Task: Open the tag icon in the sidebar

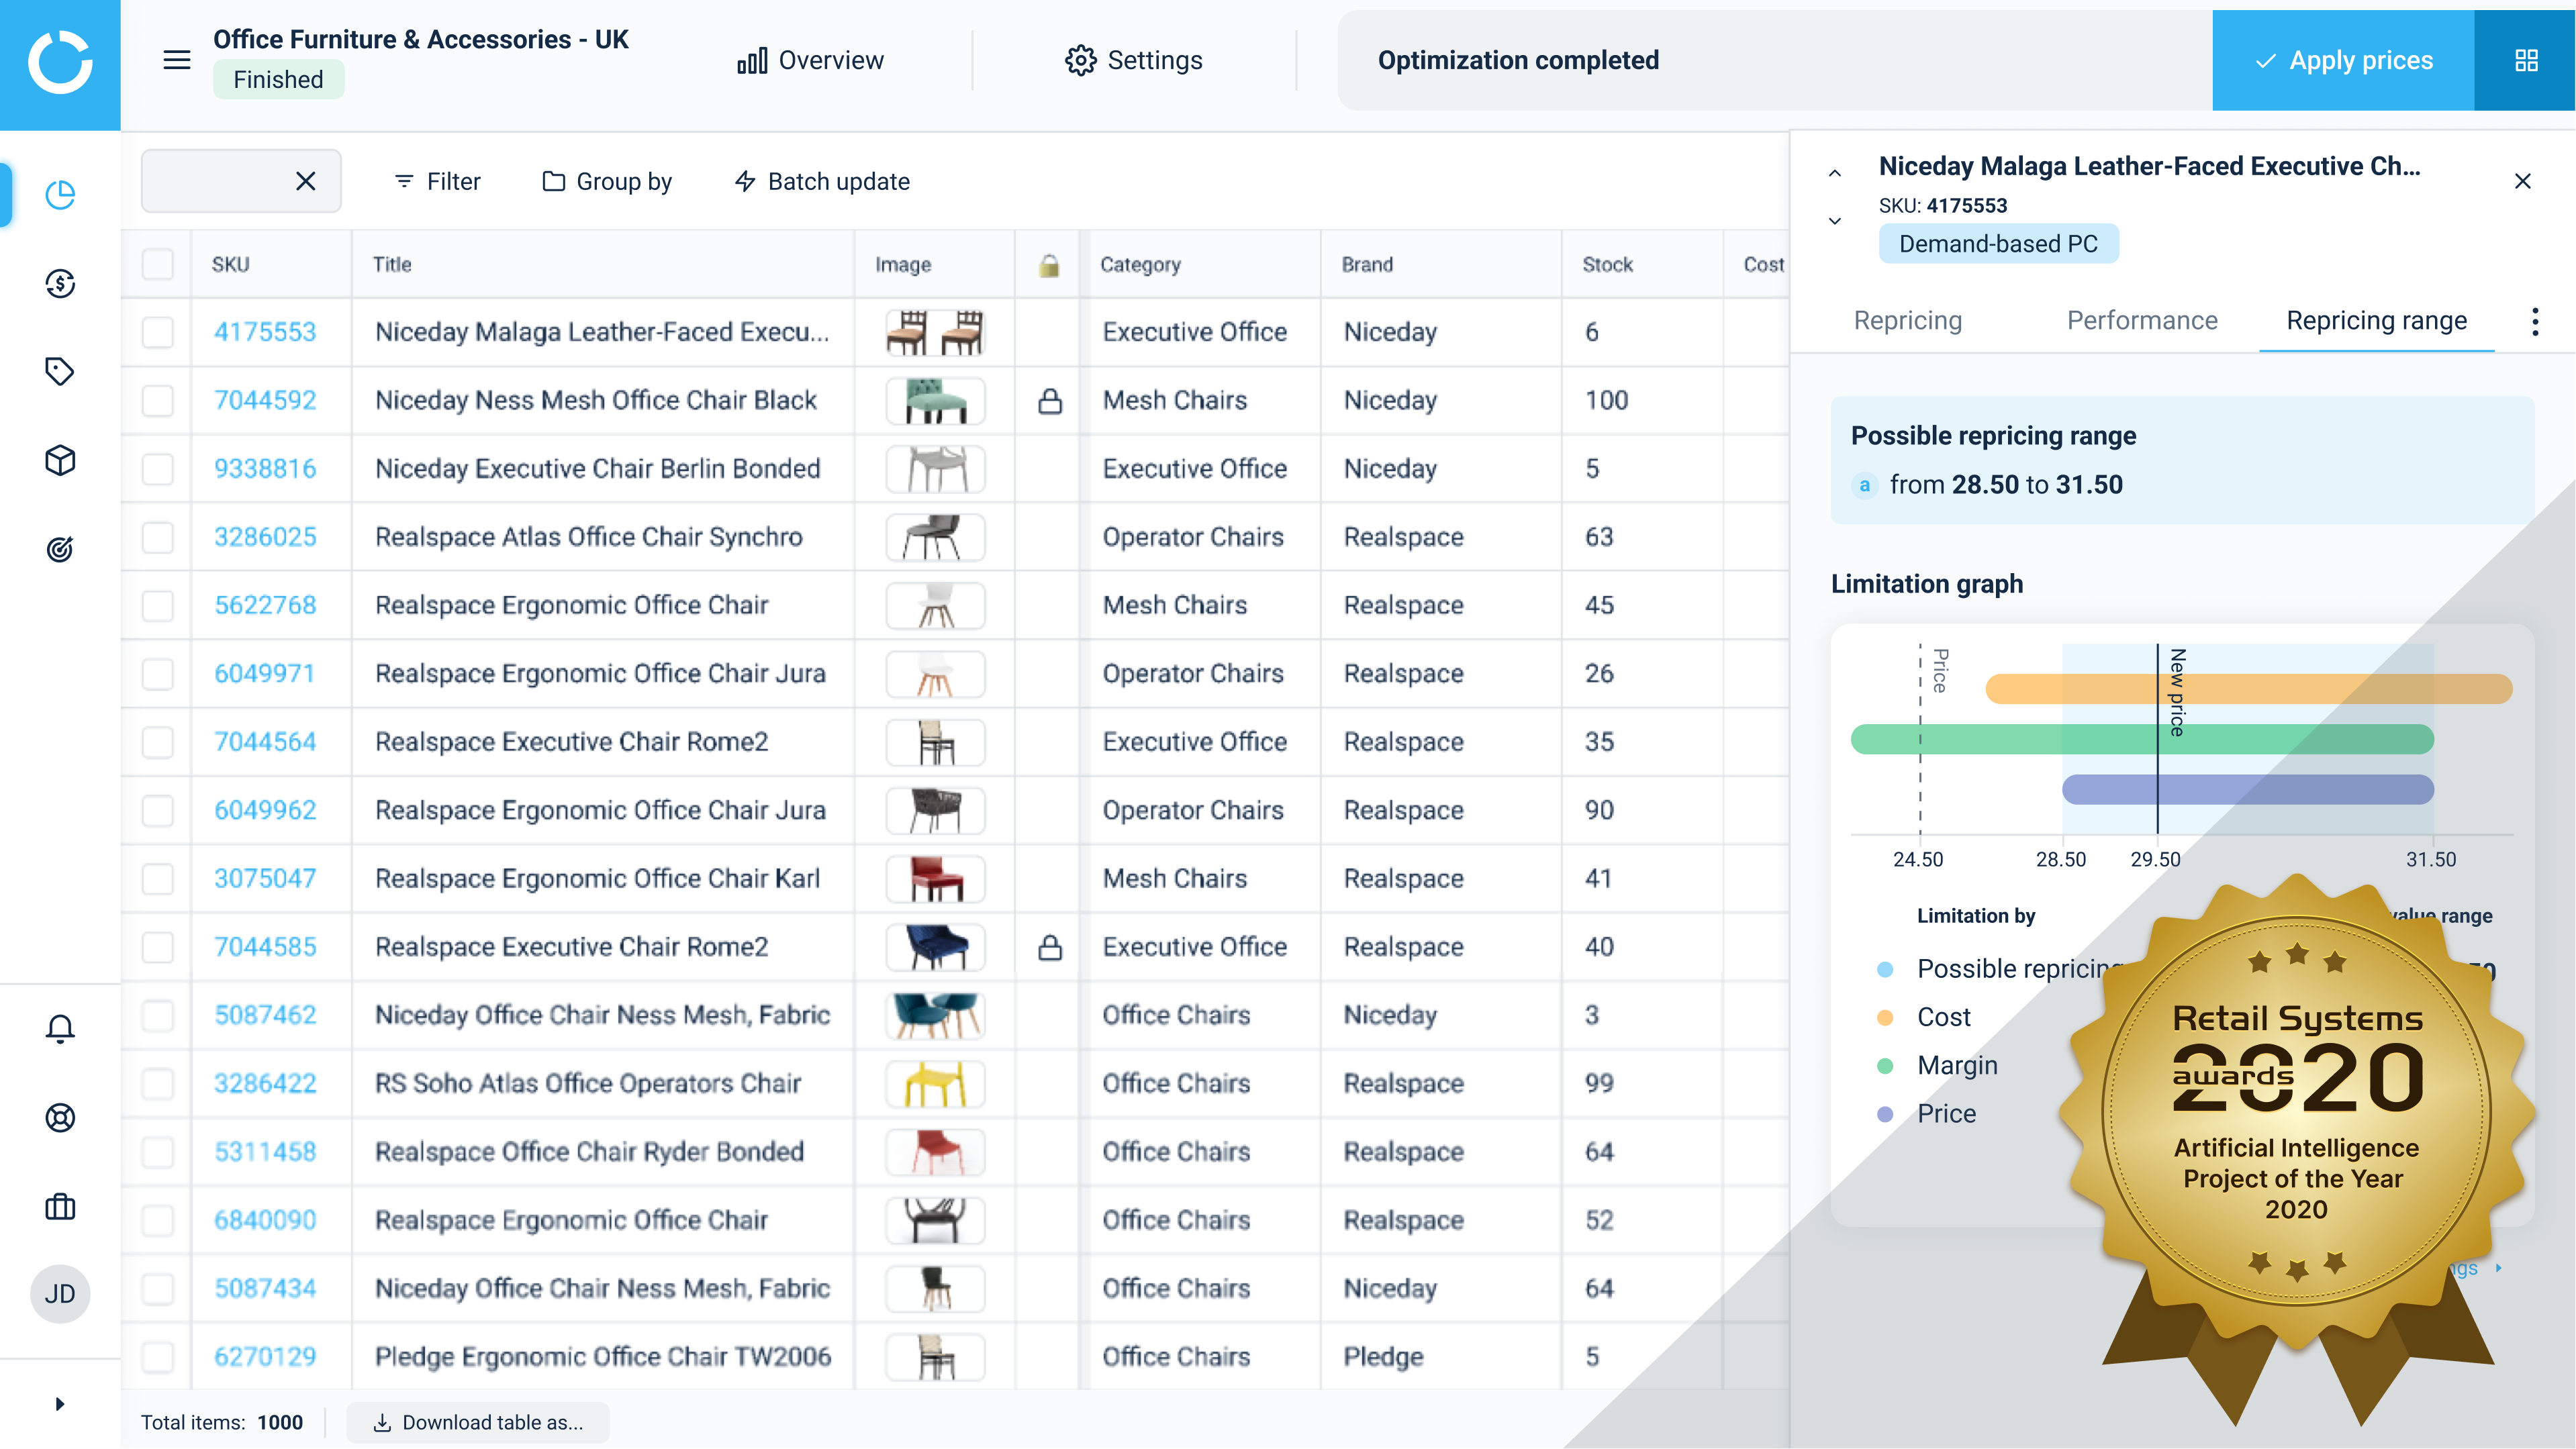Action: pyautogui.click(x=60, y=372)
